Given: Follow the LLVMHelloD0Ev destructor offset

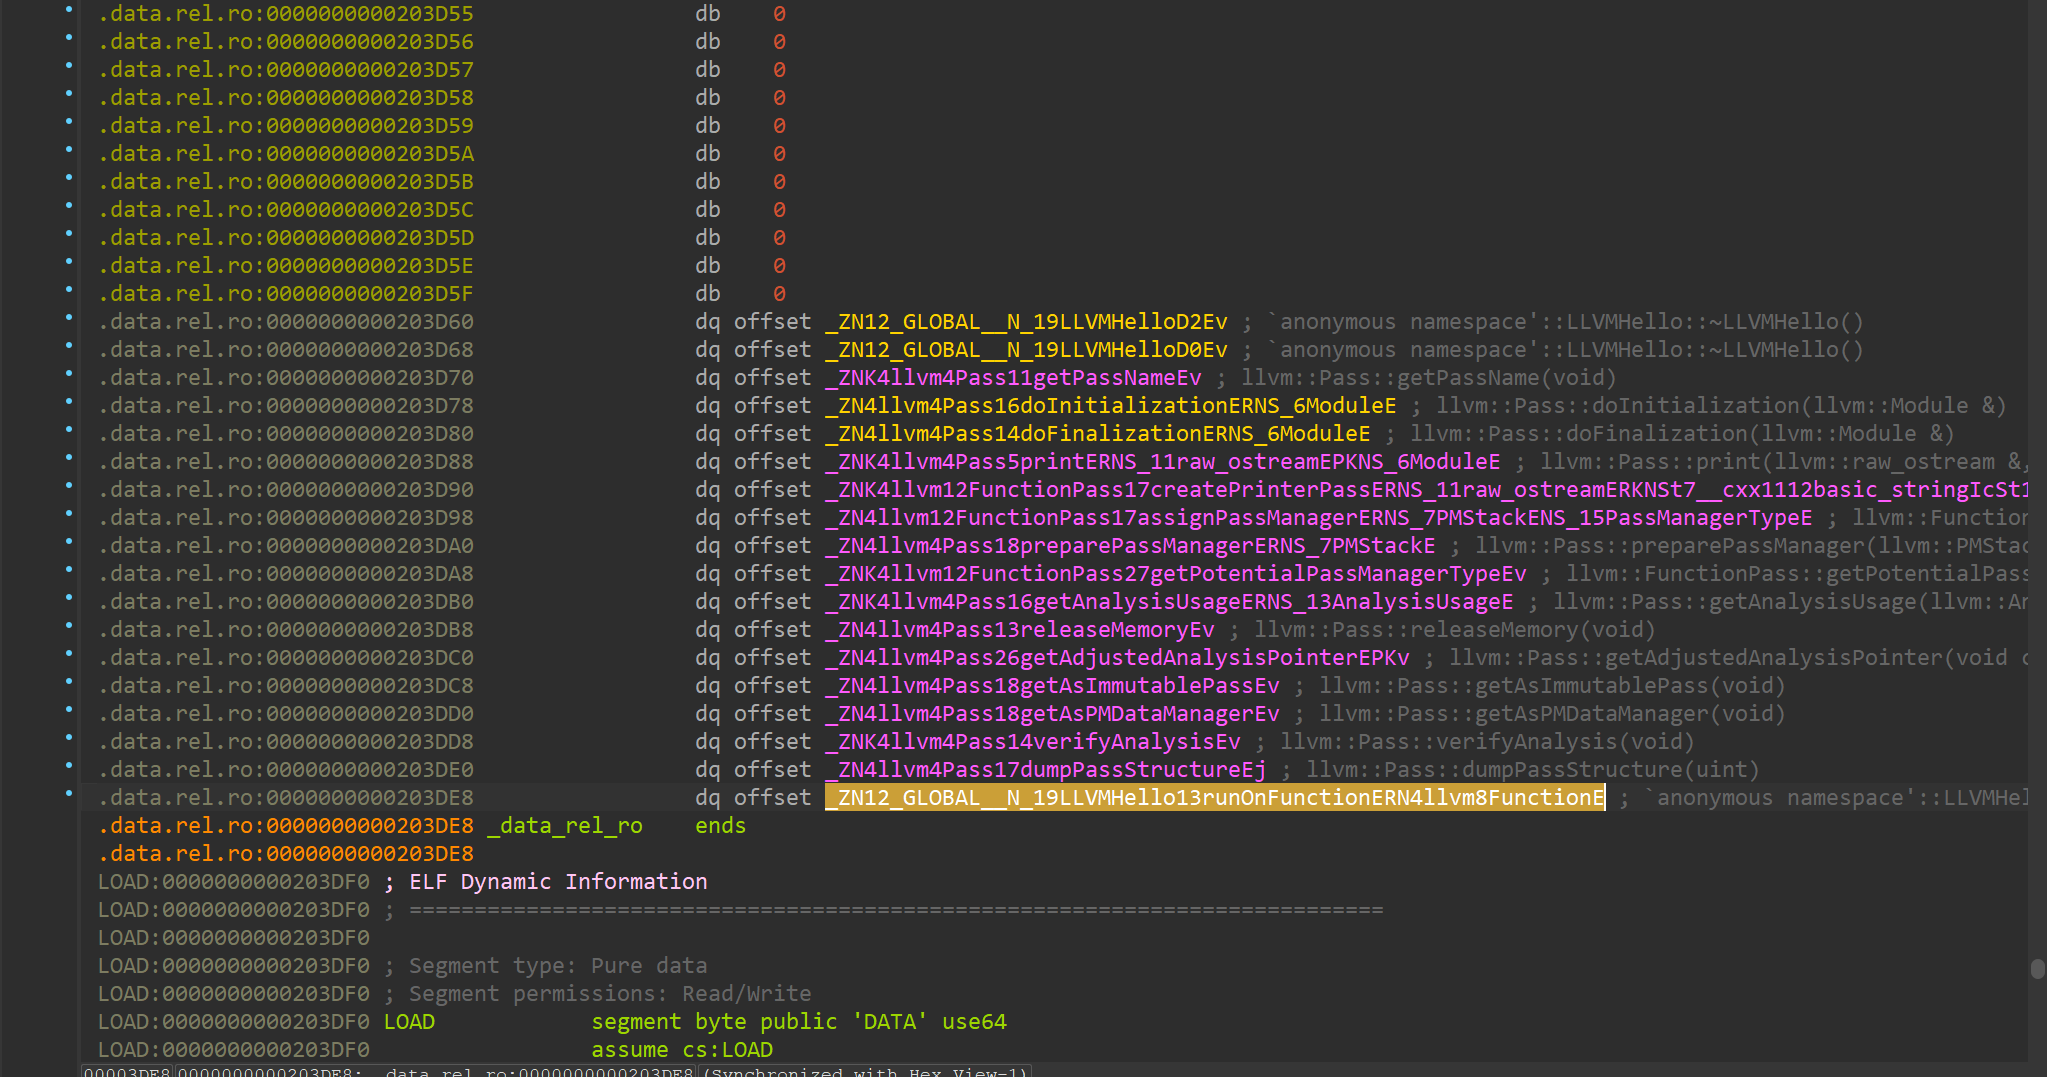Looking at the screenshot, I should tap(1026, 350).
